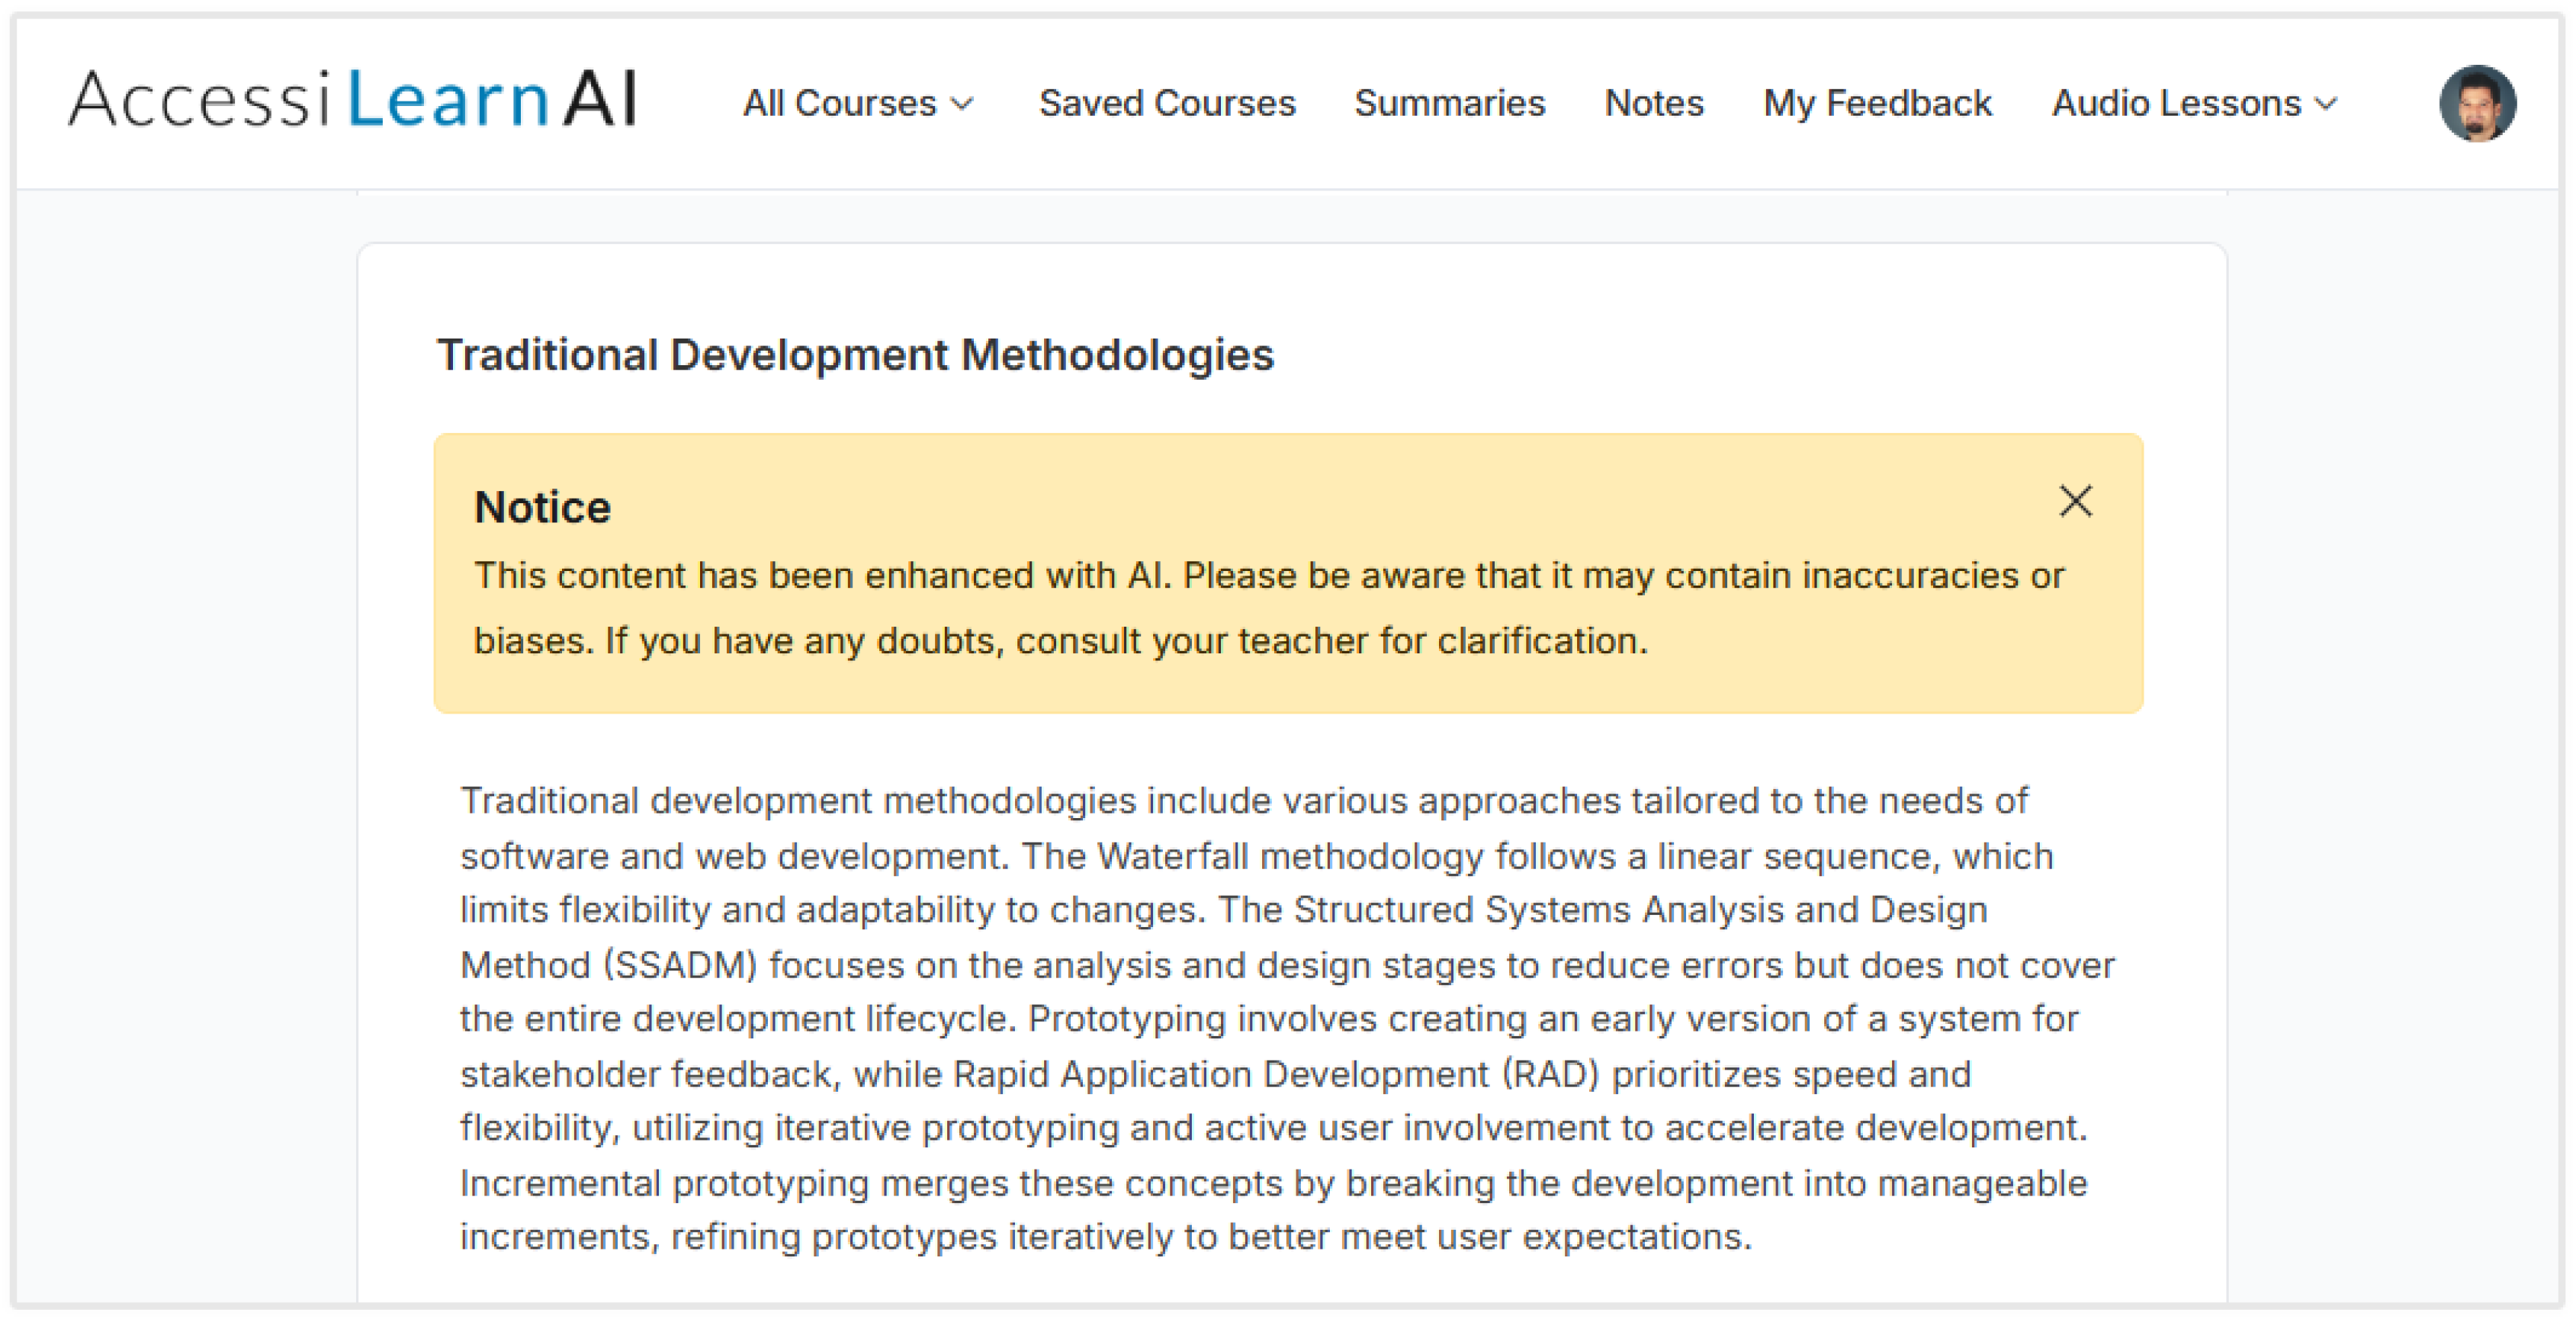Dismiss the Notice banner with the X
2576x1322 pixels.
[2075, 501]
